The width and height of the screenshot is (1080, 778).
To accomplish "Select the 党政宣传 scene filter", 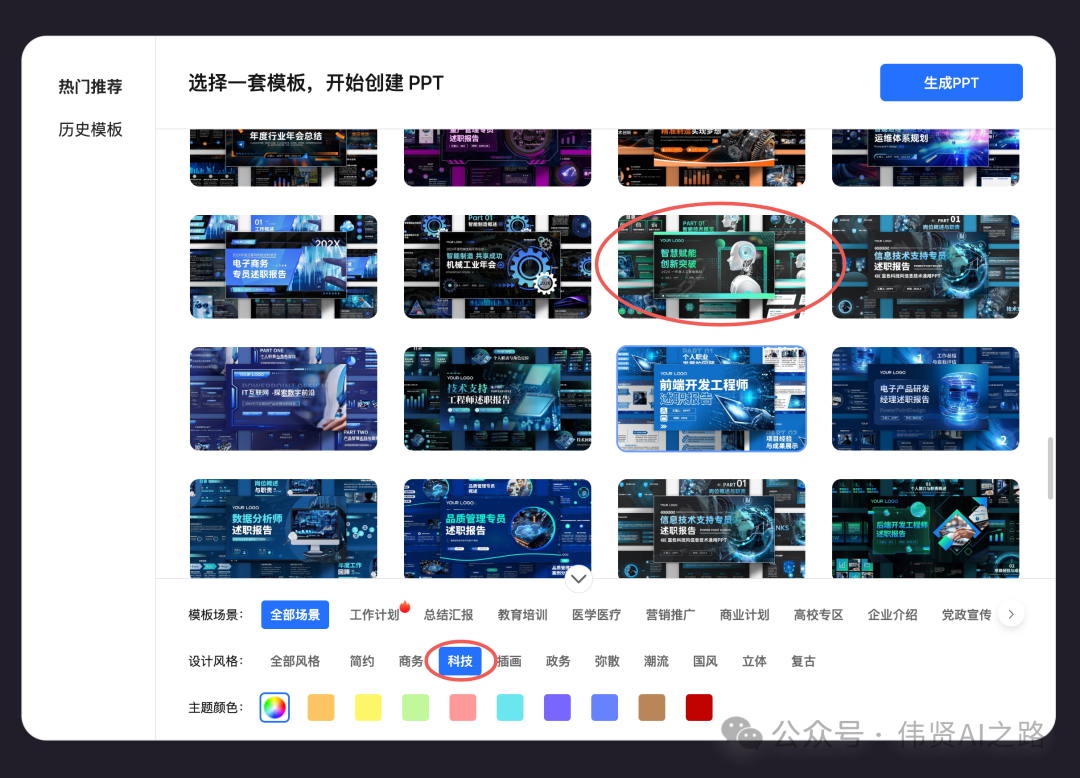I will (x=966, y=615).
